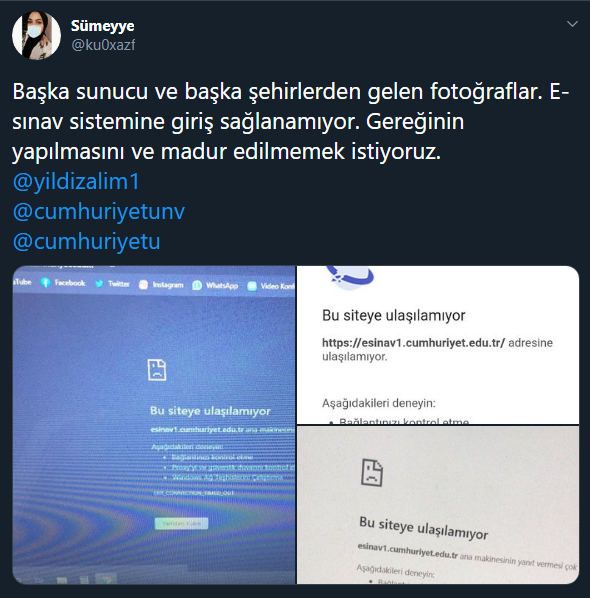Click the https://esinav1.cumhuriyet.edu.tr/ address text
The image size is (590, 598).
413,343
